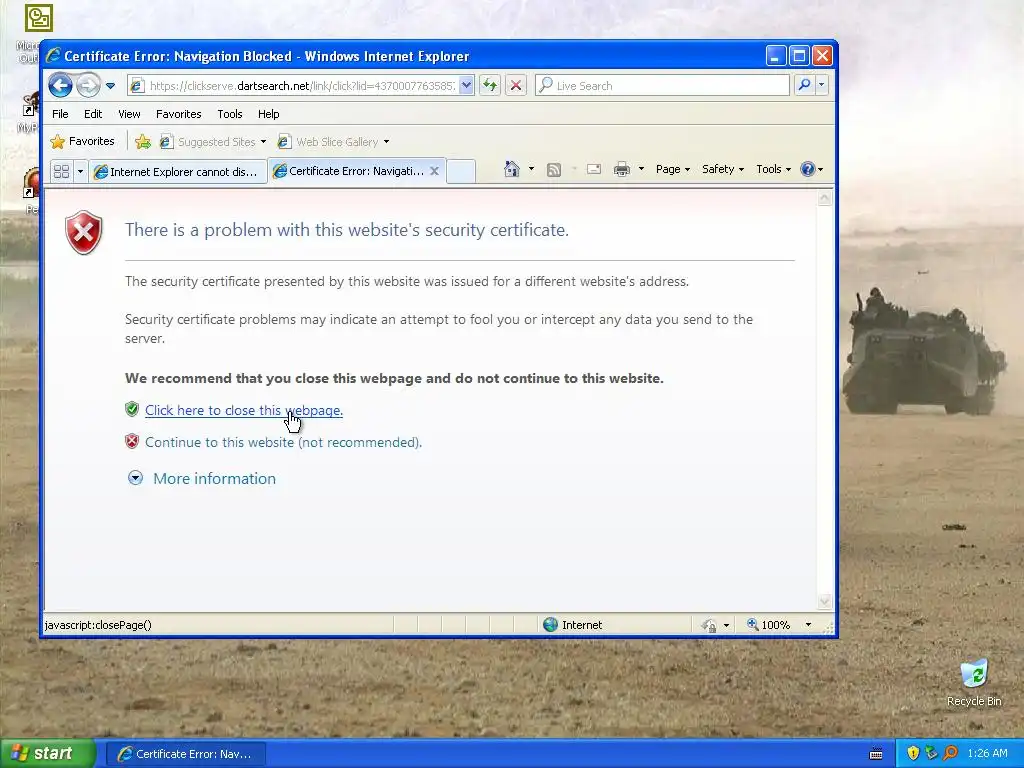Open the Safety command menu

(723, 169)
